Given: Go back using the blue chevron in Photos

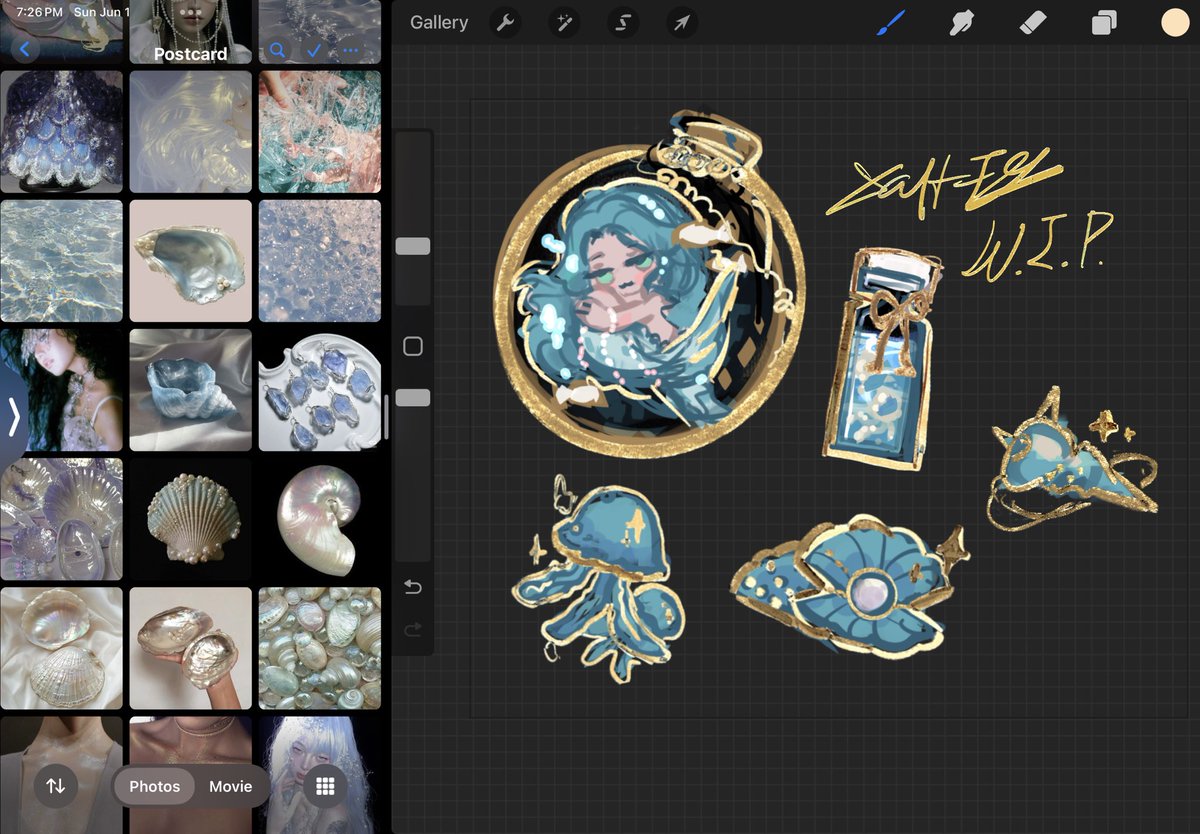Looking at the screenshot, I should pos(24,48).
